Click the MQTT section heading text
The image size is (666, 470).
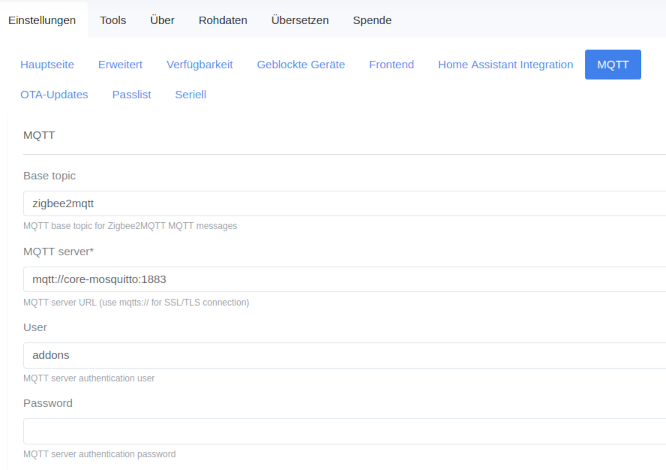point(39,135)
